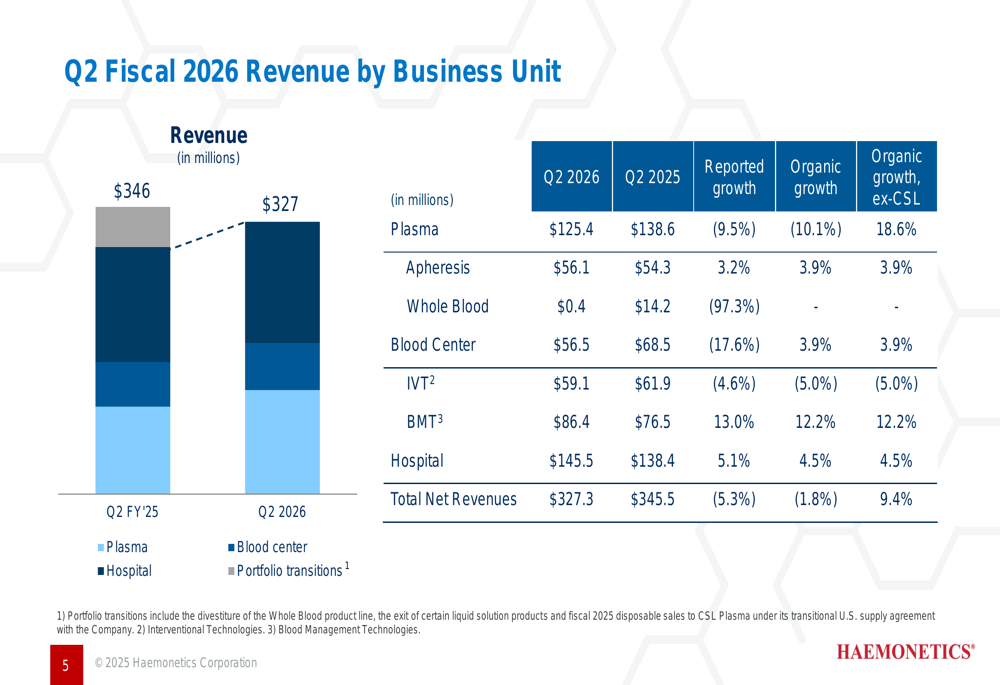The height and width of the screenshot is (685, 1000).
Task: Click the Q2 2026 table column header
Action: click(x=571, y=177)
